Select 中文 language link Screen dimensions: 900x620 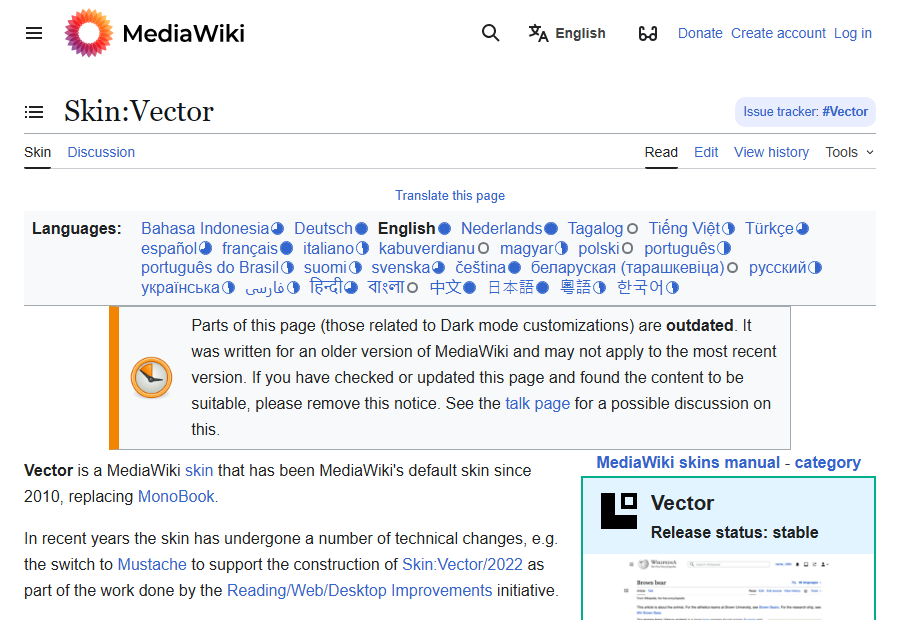[445, 287]
